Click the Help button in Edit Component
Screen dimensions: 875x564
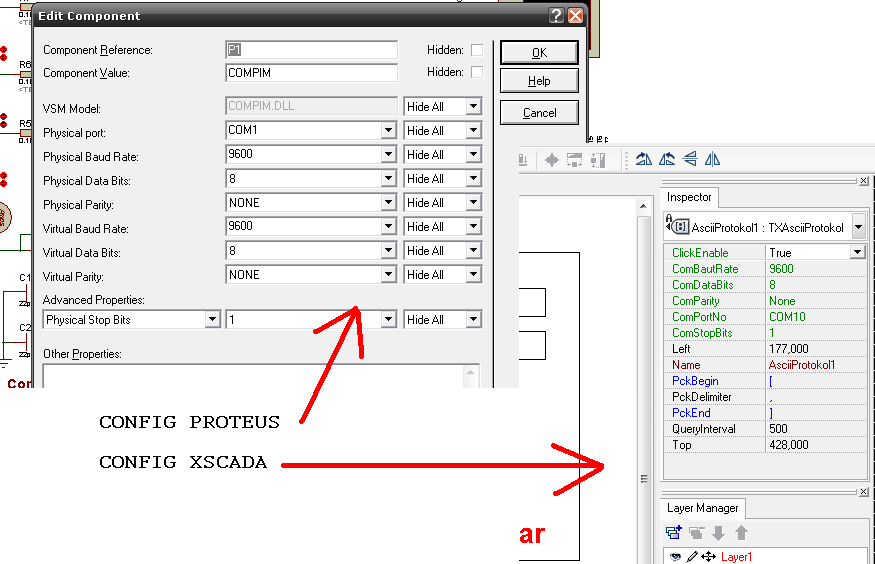[539, 81]
